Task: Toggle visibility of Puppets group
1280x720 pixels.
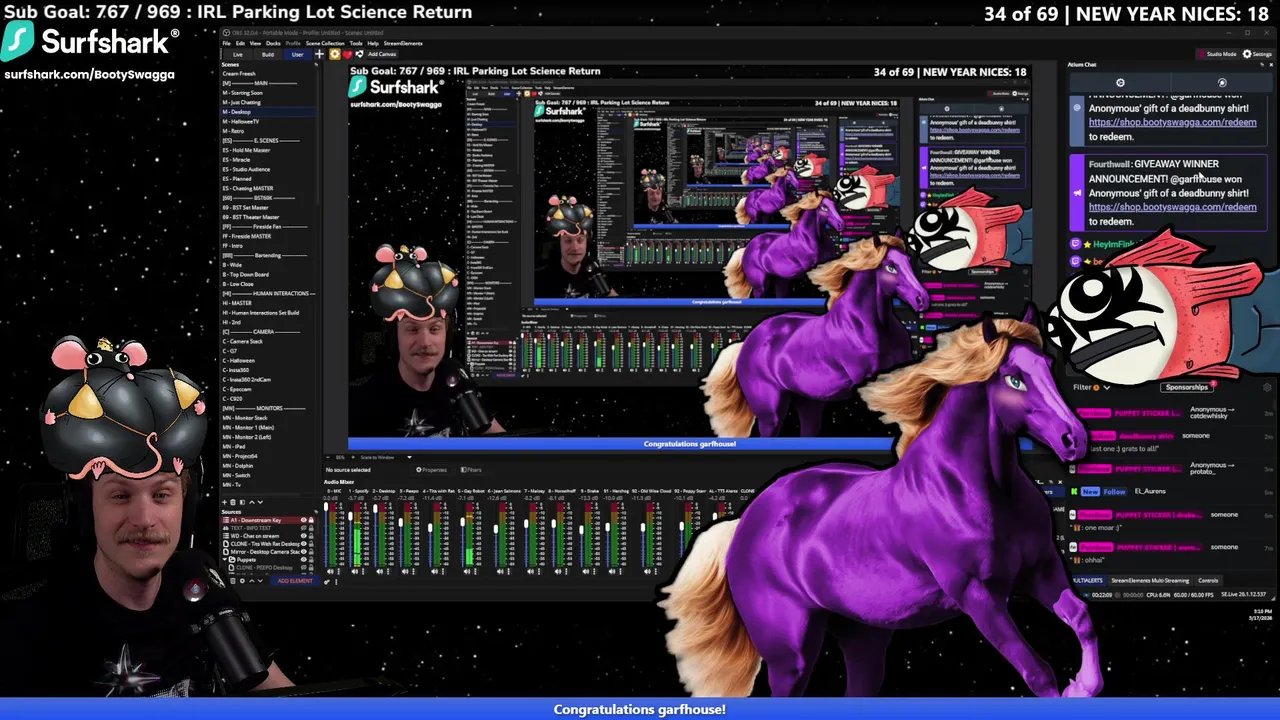Action: coord(304,559)
